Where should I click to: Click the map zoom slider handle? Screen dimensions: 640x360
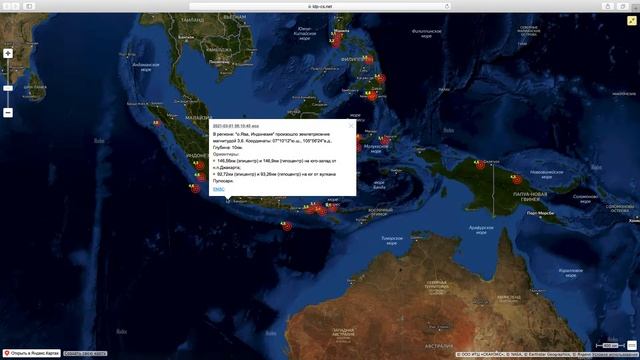8,88
